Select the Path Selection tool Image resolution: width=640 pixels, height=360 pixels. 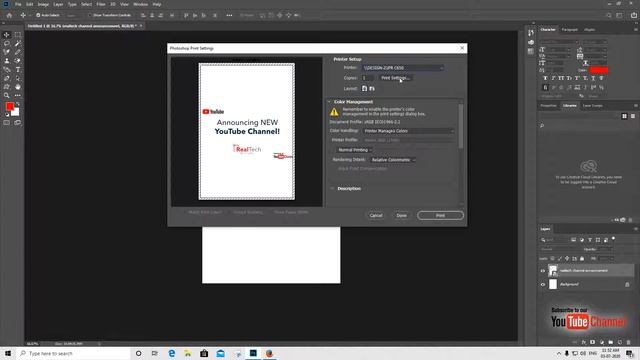18,78
